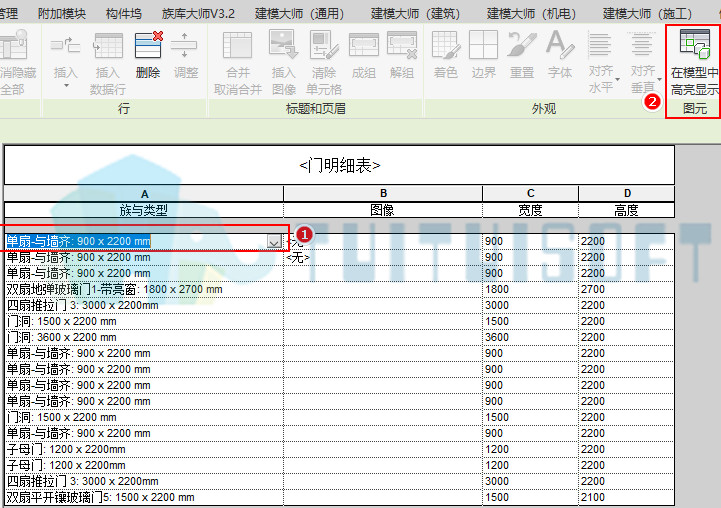Click height cell 2700
This screenshot has height=508, width=721.
627,290
